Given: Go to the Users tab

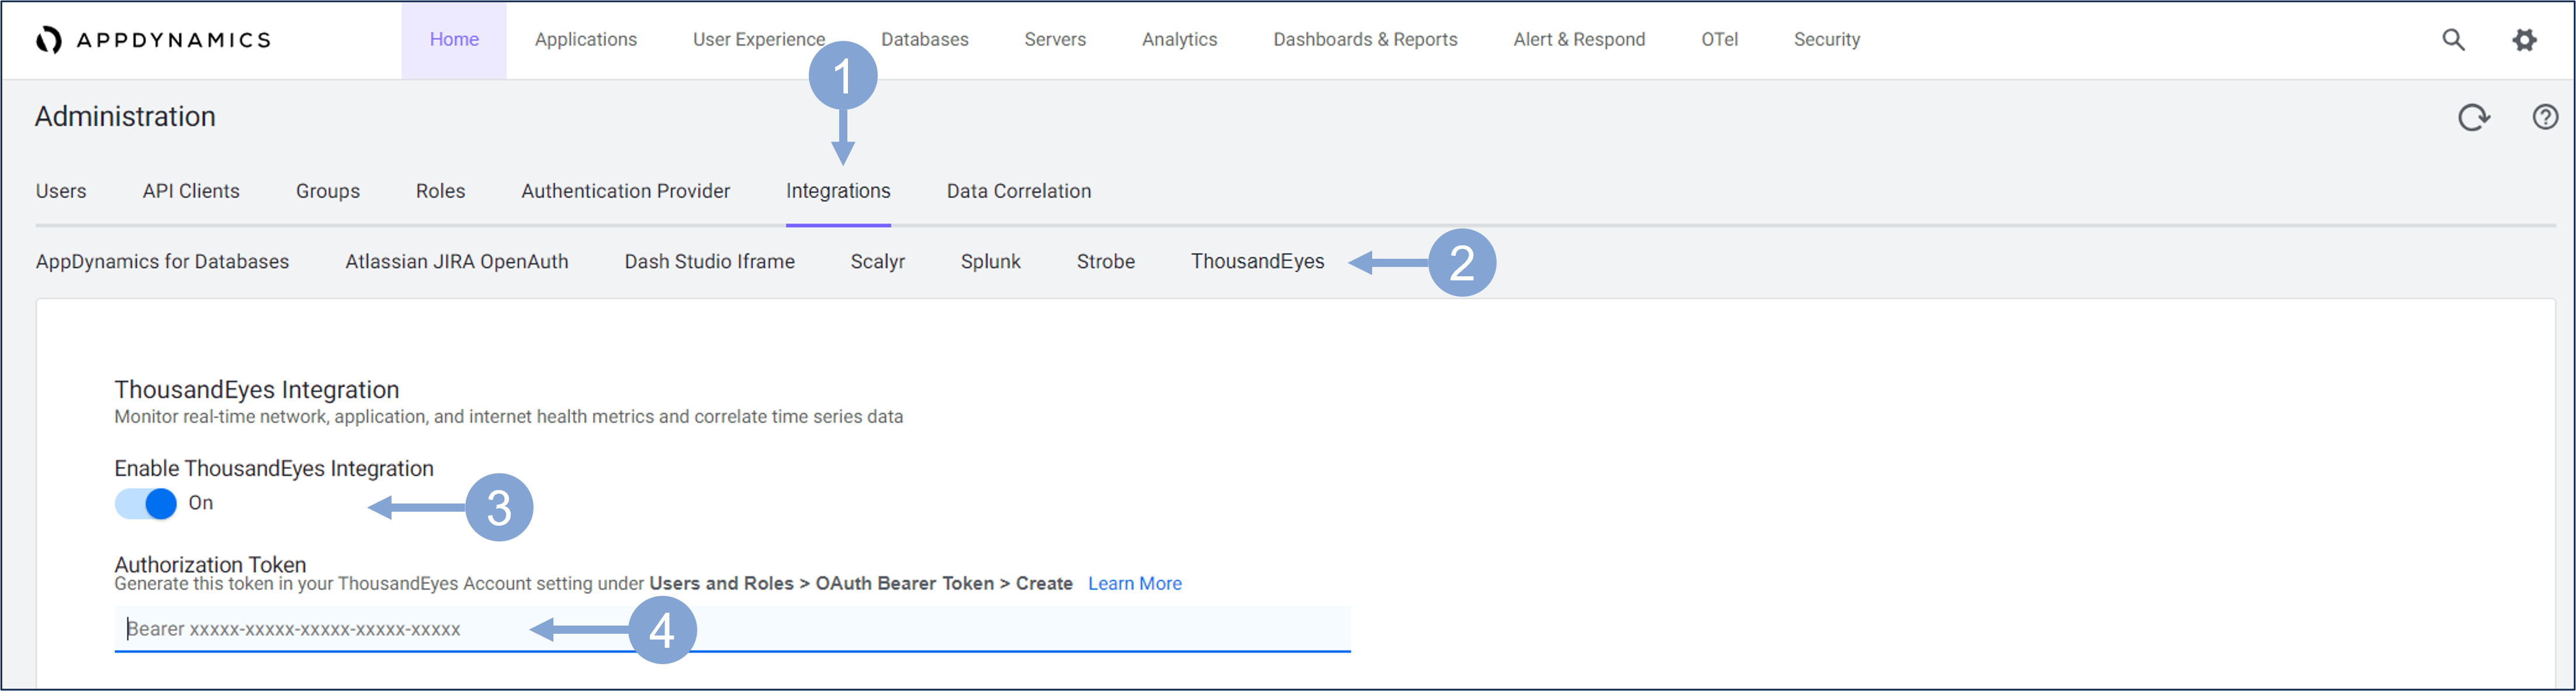Looking at the screenshot, I should 61,191.
